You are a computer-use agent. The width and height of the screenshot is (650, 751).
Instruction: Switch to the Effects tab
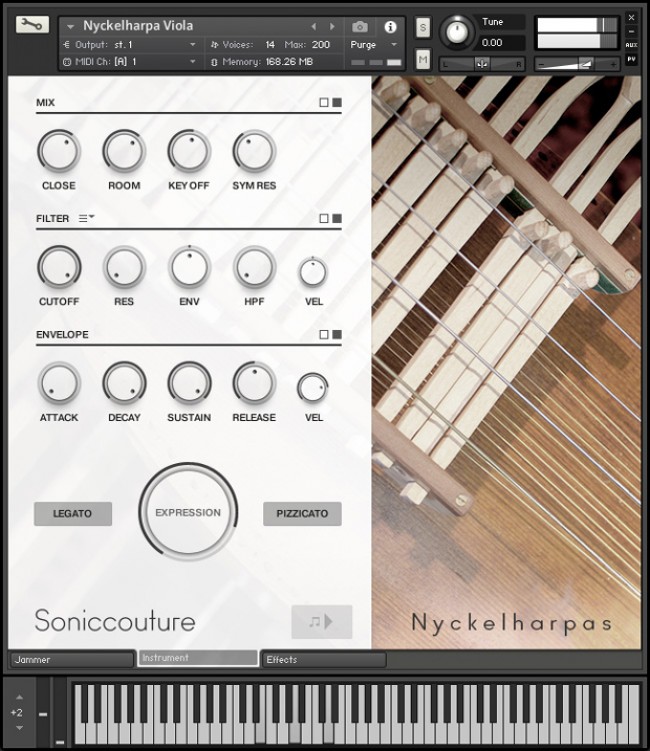[x=323, y=659]
